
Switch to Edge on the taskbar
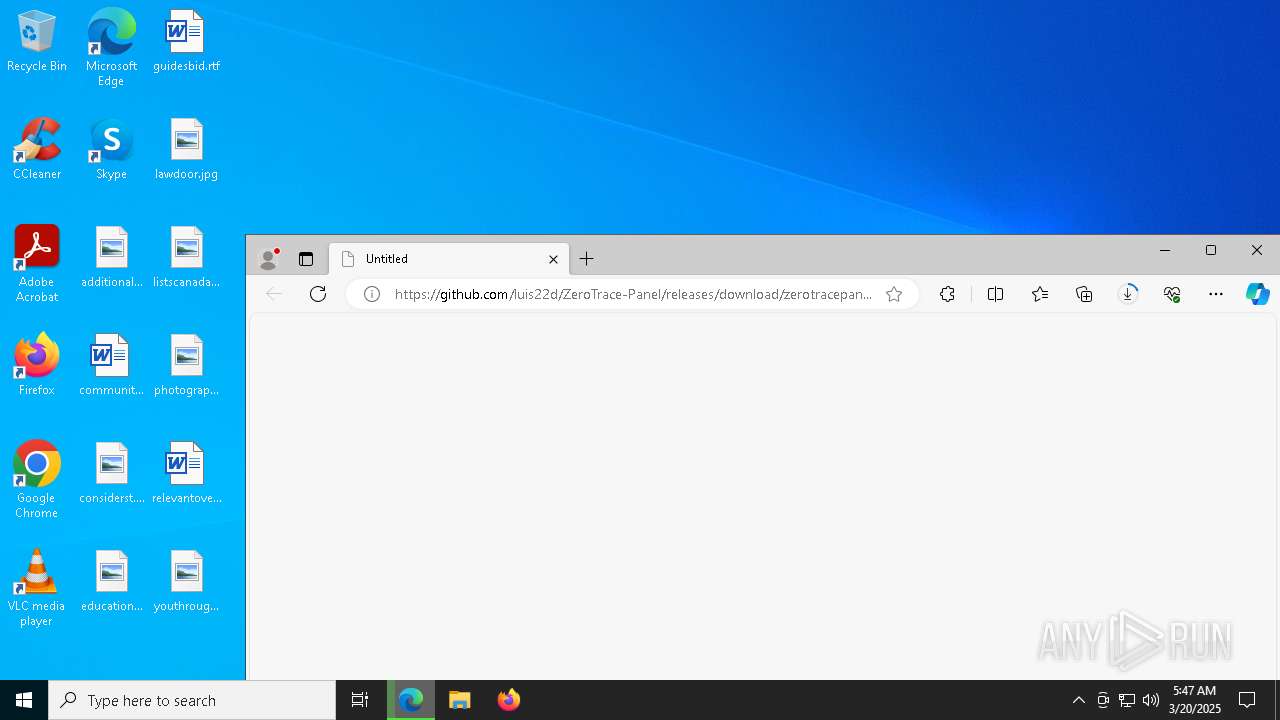click(x=411, y=700)
